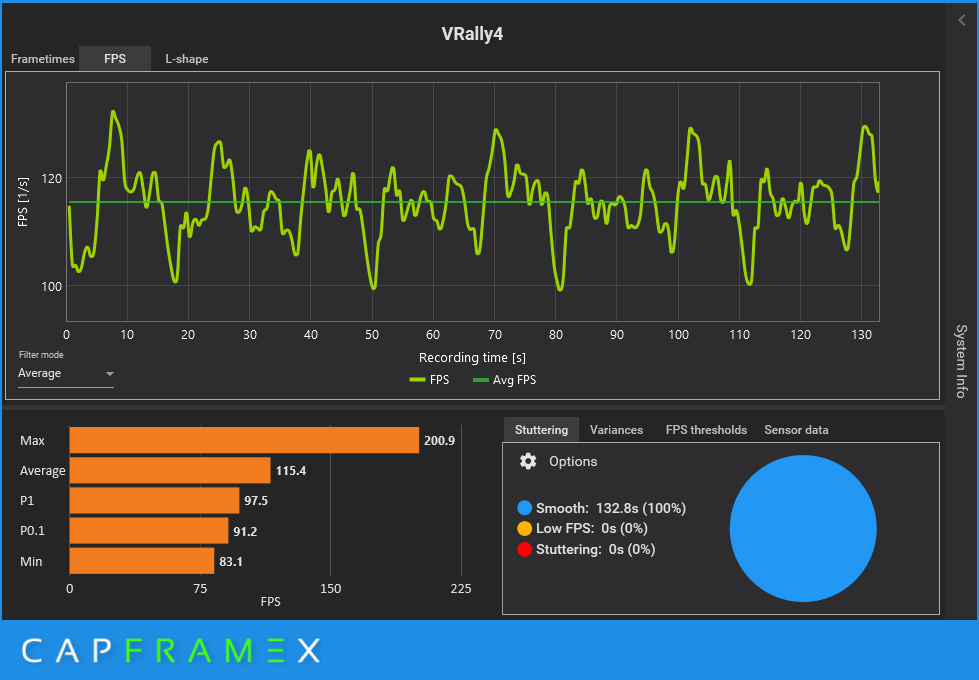This screenshot has width=979, height=680.
Task: Click the Options label in stuttering panel
Action: pos(573,461)
